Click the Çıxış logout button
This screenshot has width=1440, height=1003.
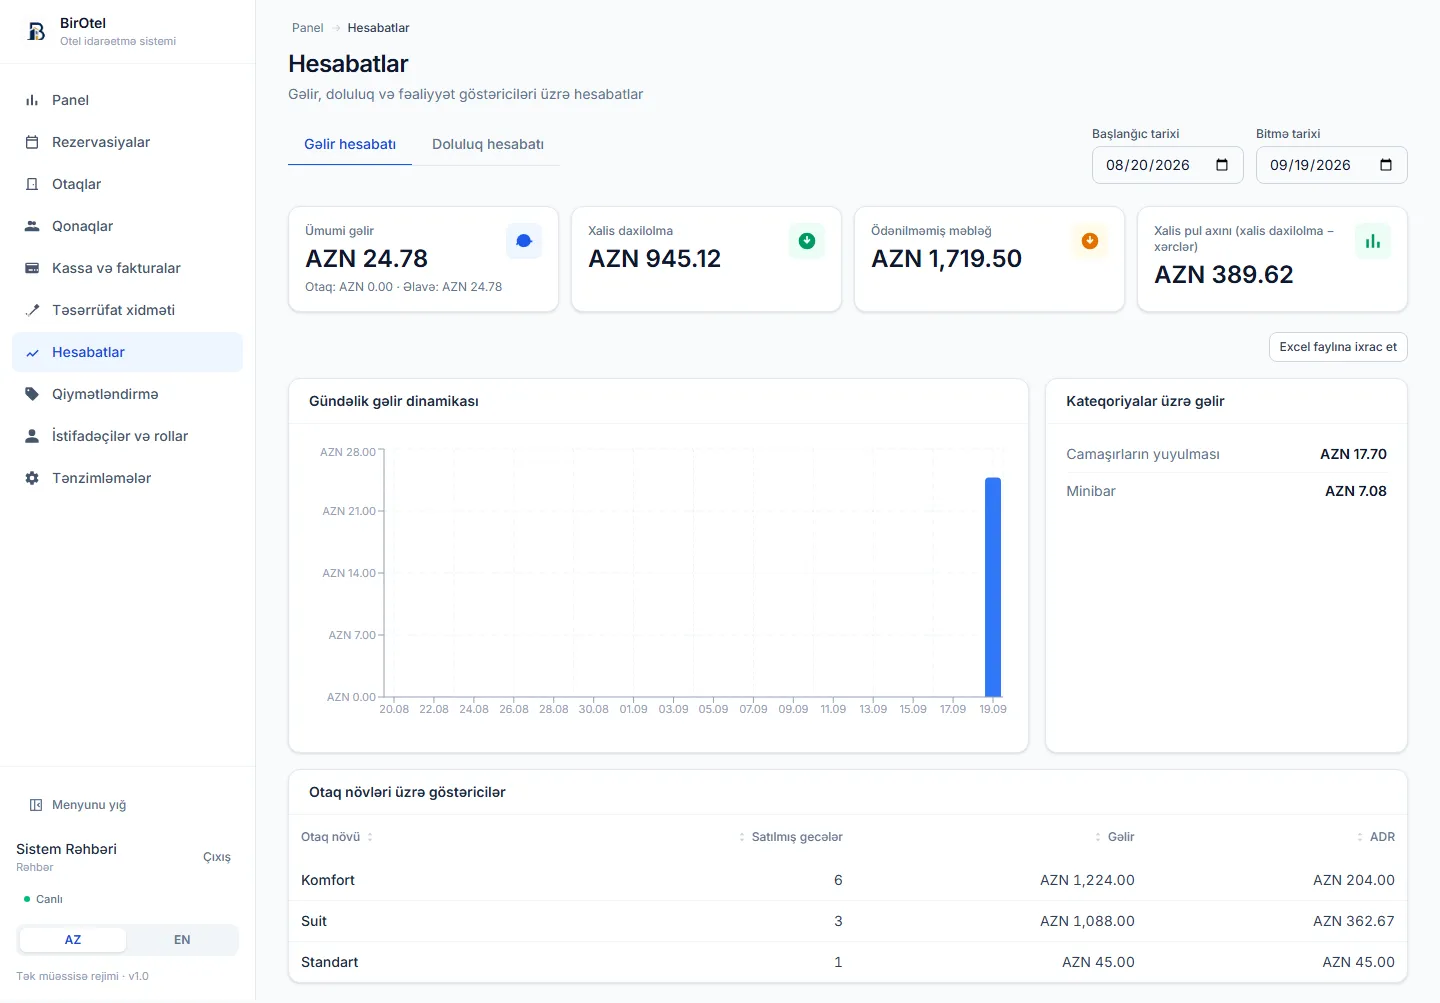217,857
